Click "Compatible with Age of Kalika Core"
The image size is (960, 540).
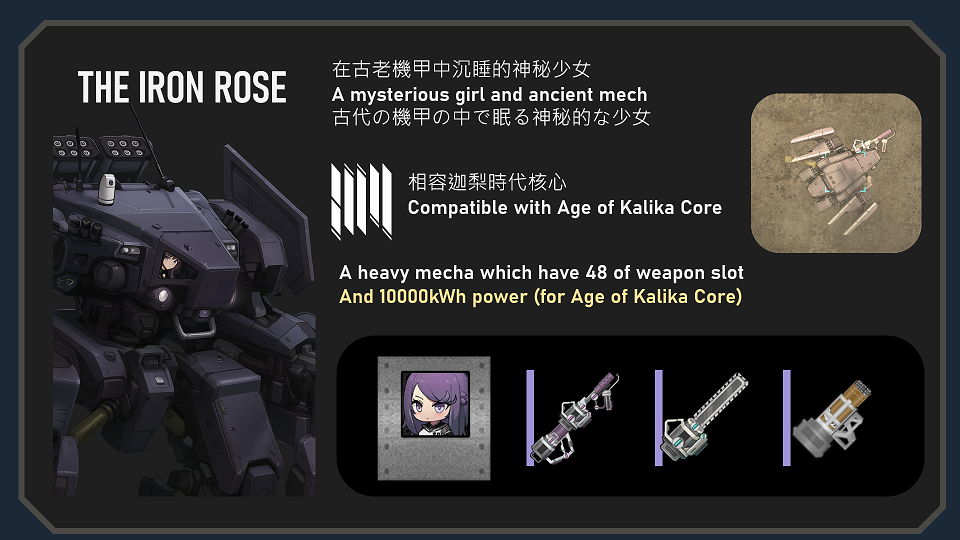tap(564, 208)
